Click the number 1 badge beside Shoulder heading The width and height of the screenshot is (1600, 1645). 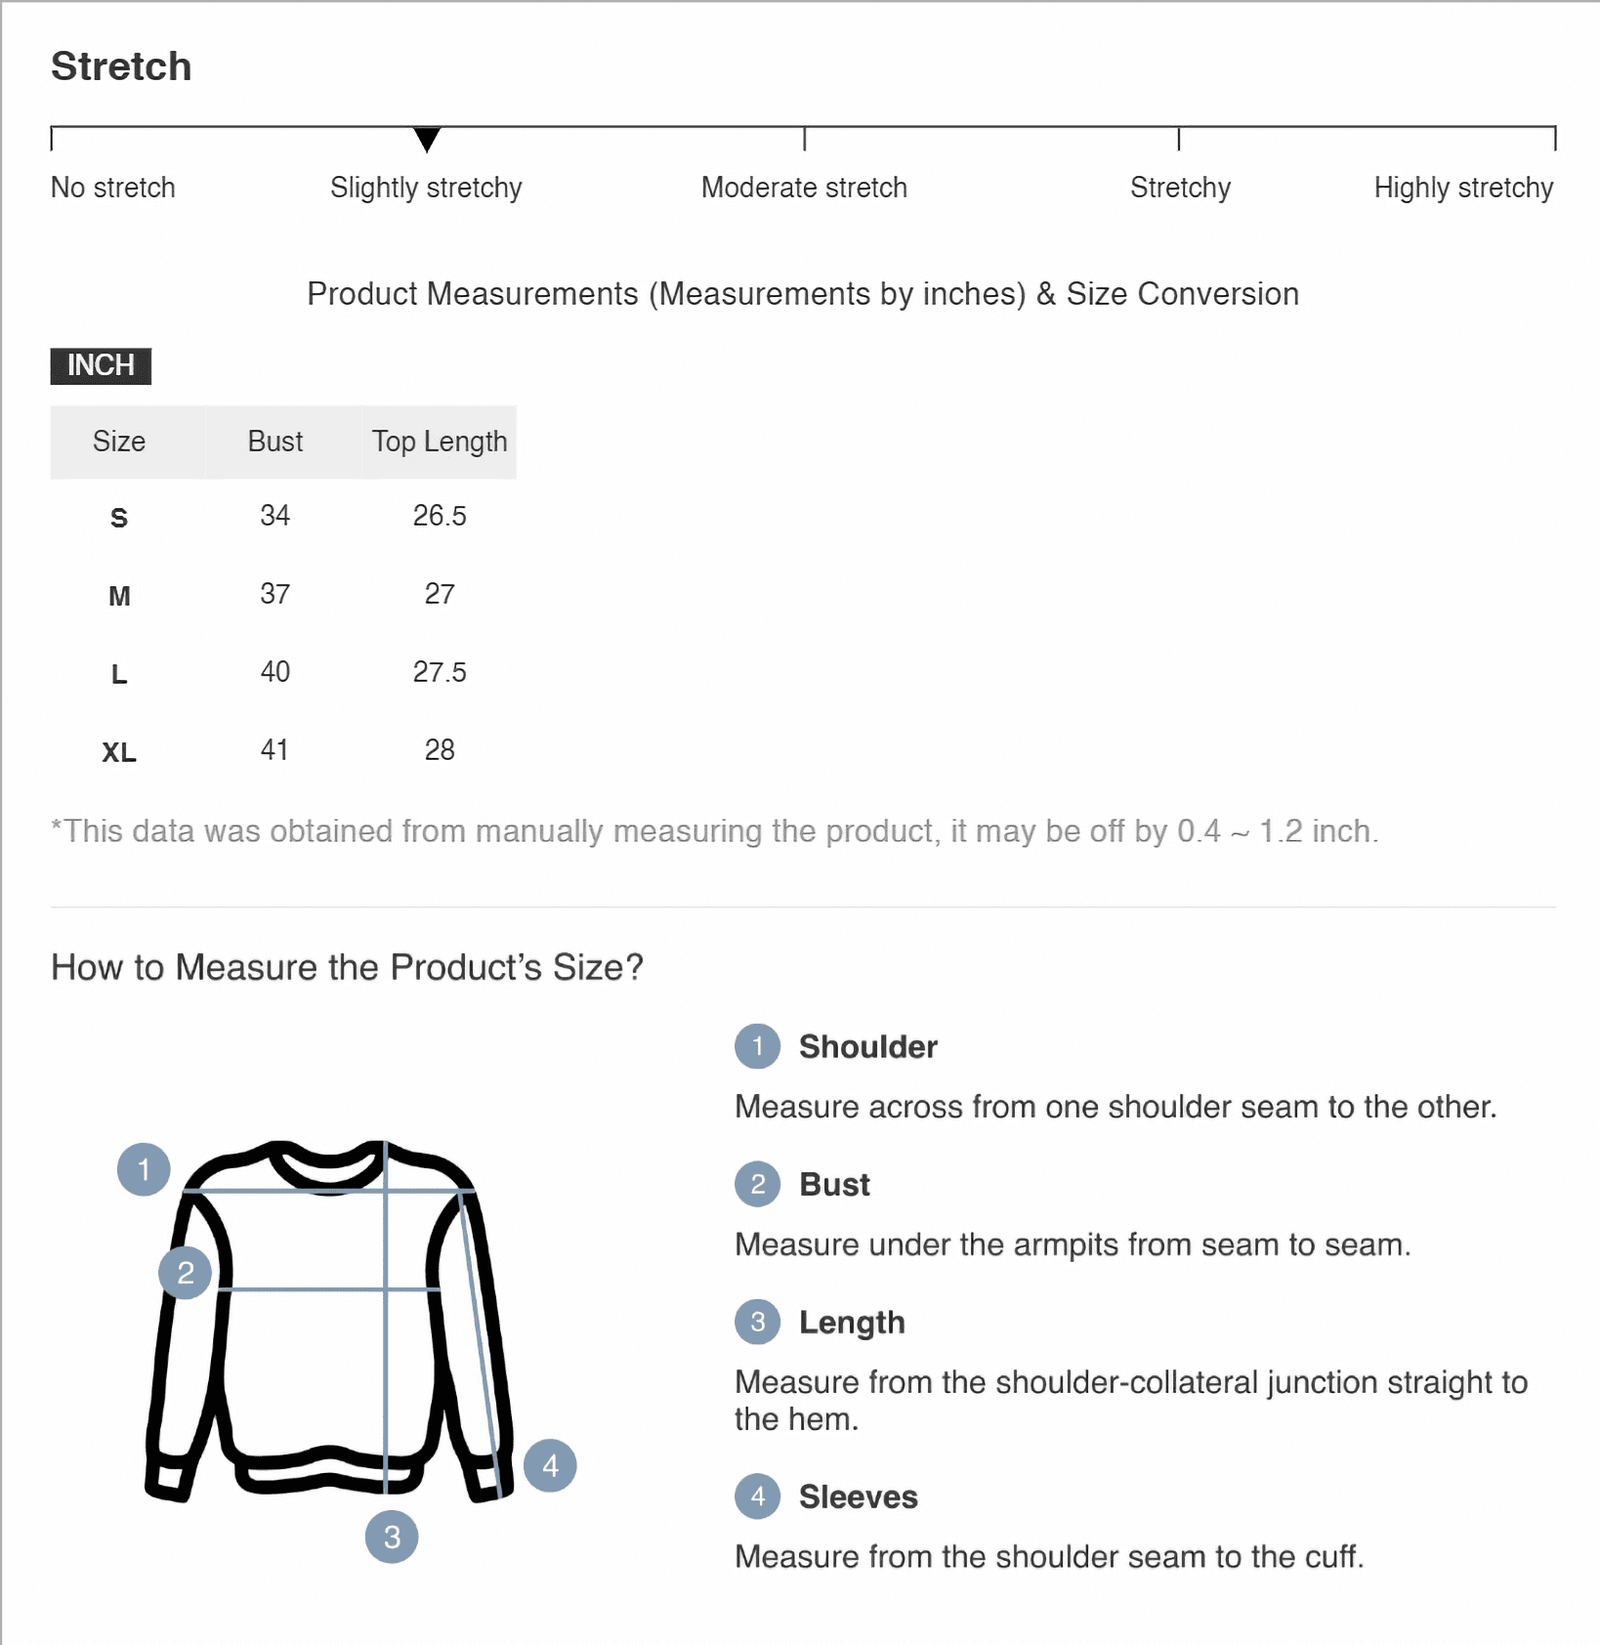coord(757,1047)
